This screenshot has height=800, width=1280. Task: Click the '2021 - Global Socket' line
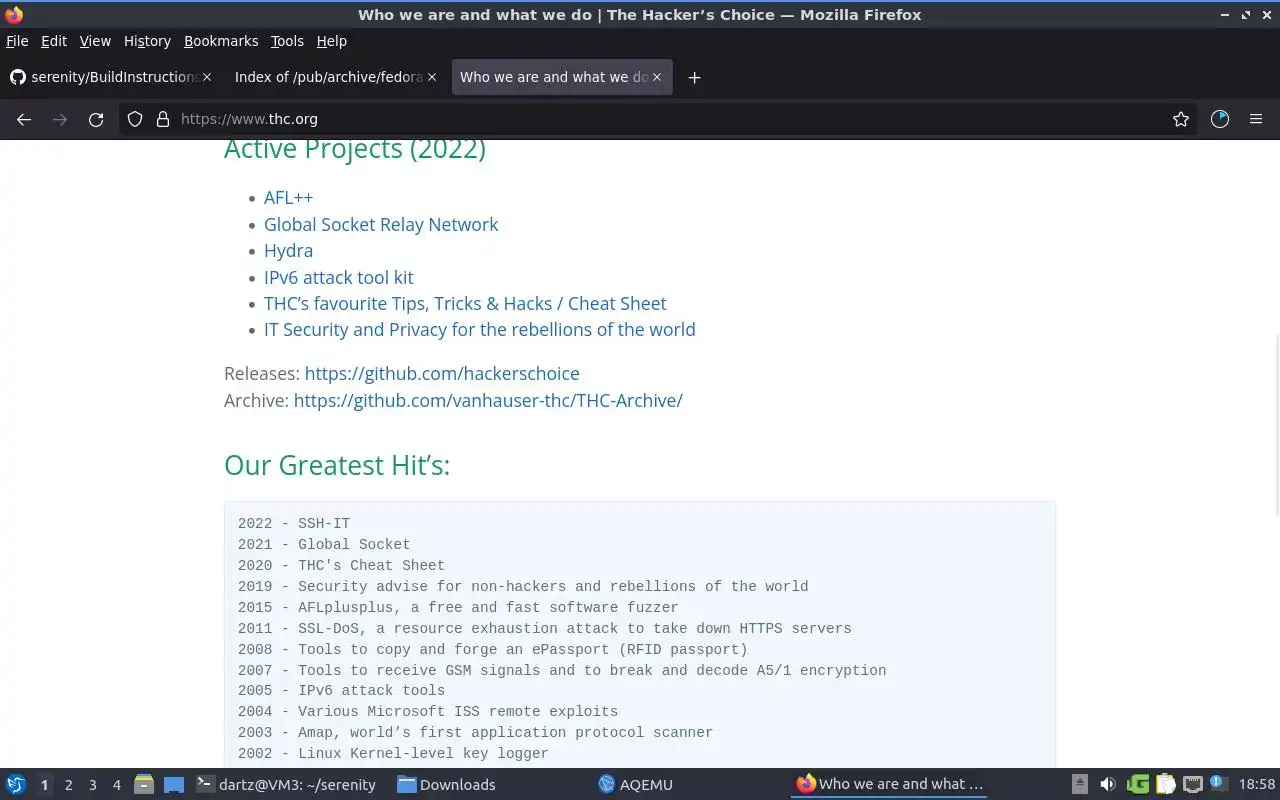click(x=324, y=545)
